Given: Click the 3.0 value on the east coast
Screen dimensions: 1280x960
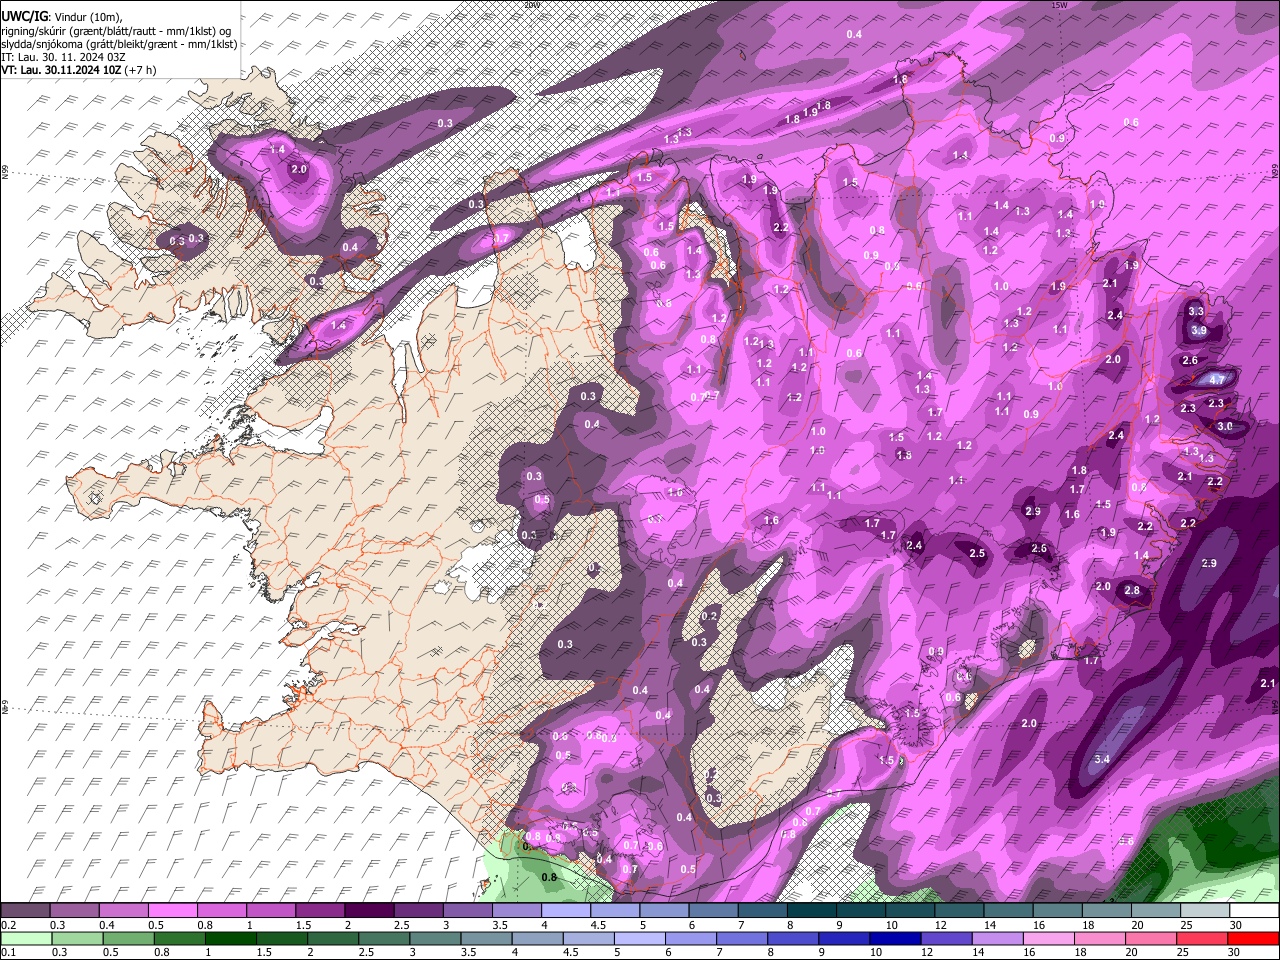Looking at the screenshot, I should (x=1225, y=426).
